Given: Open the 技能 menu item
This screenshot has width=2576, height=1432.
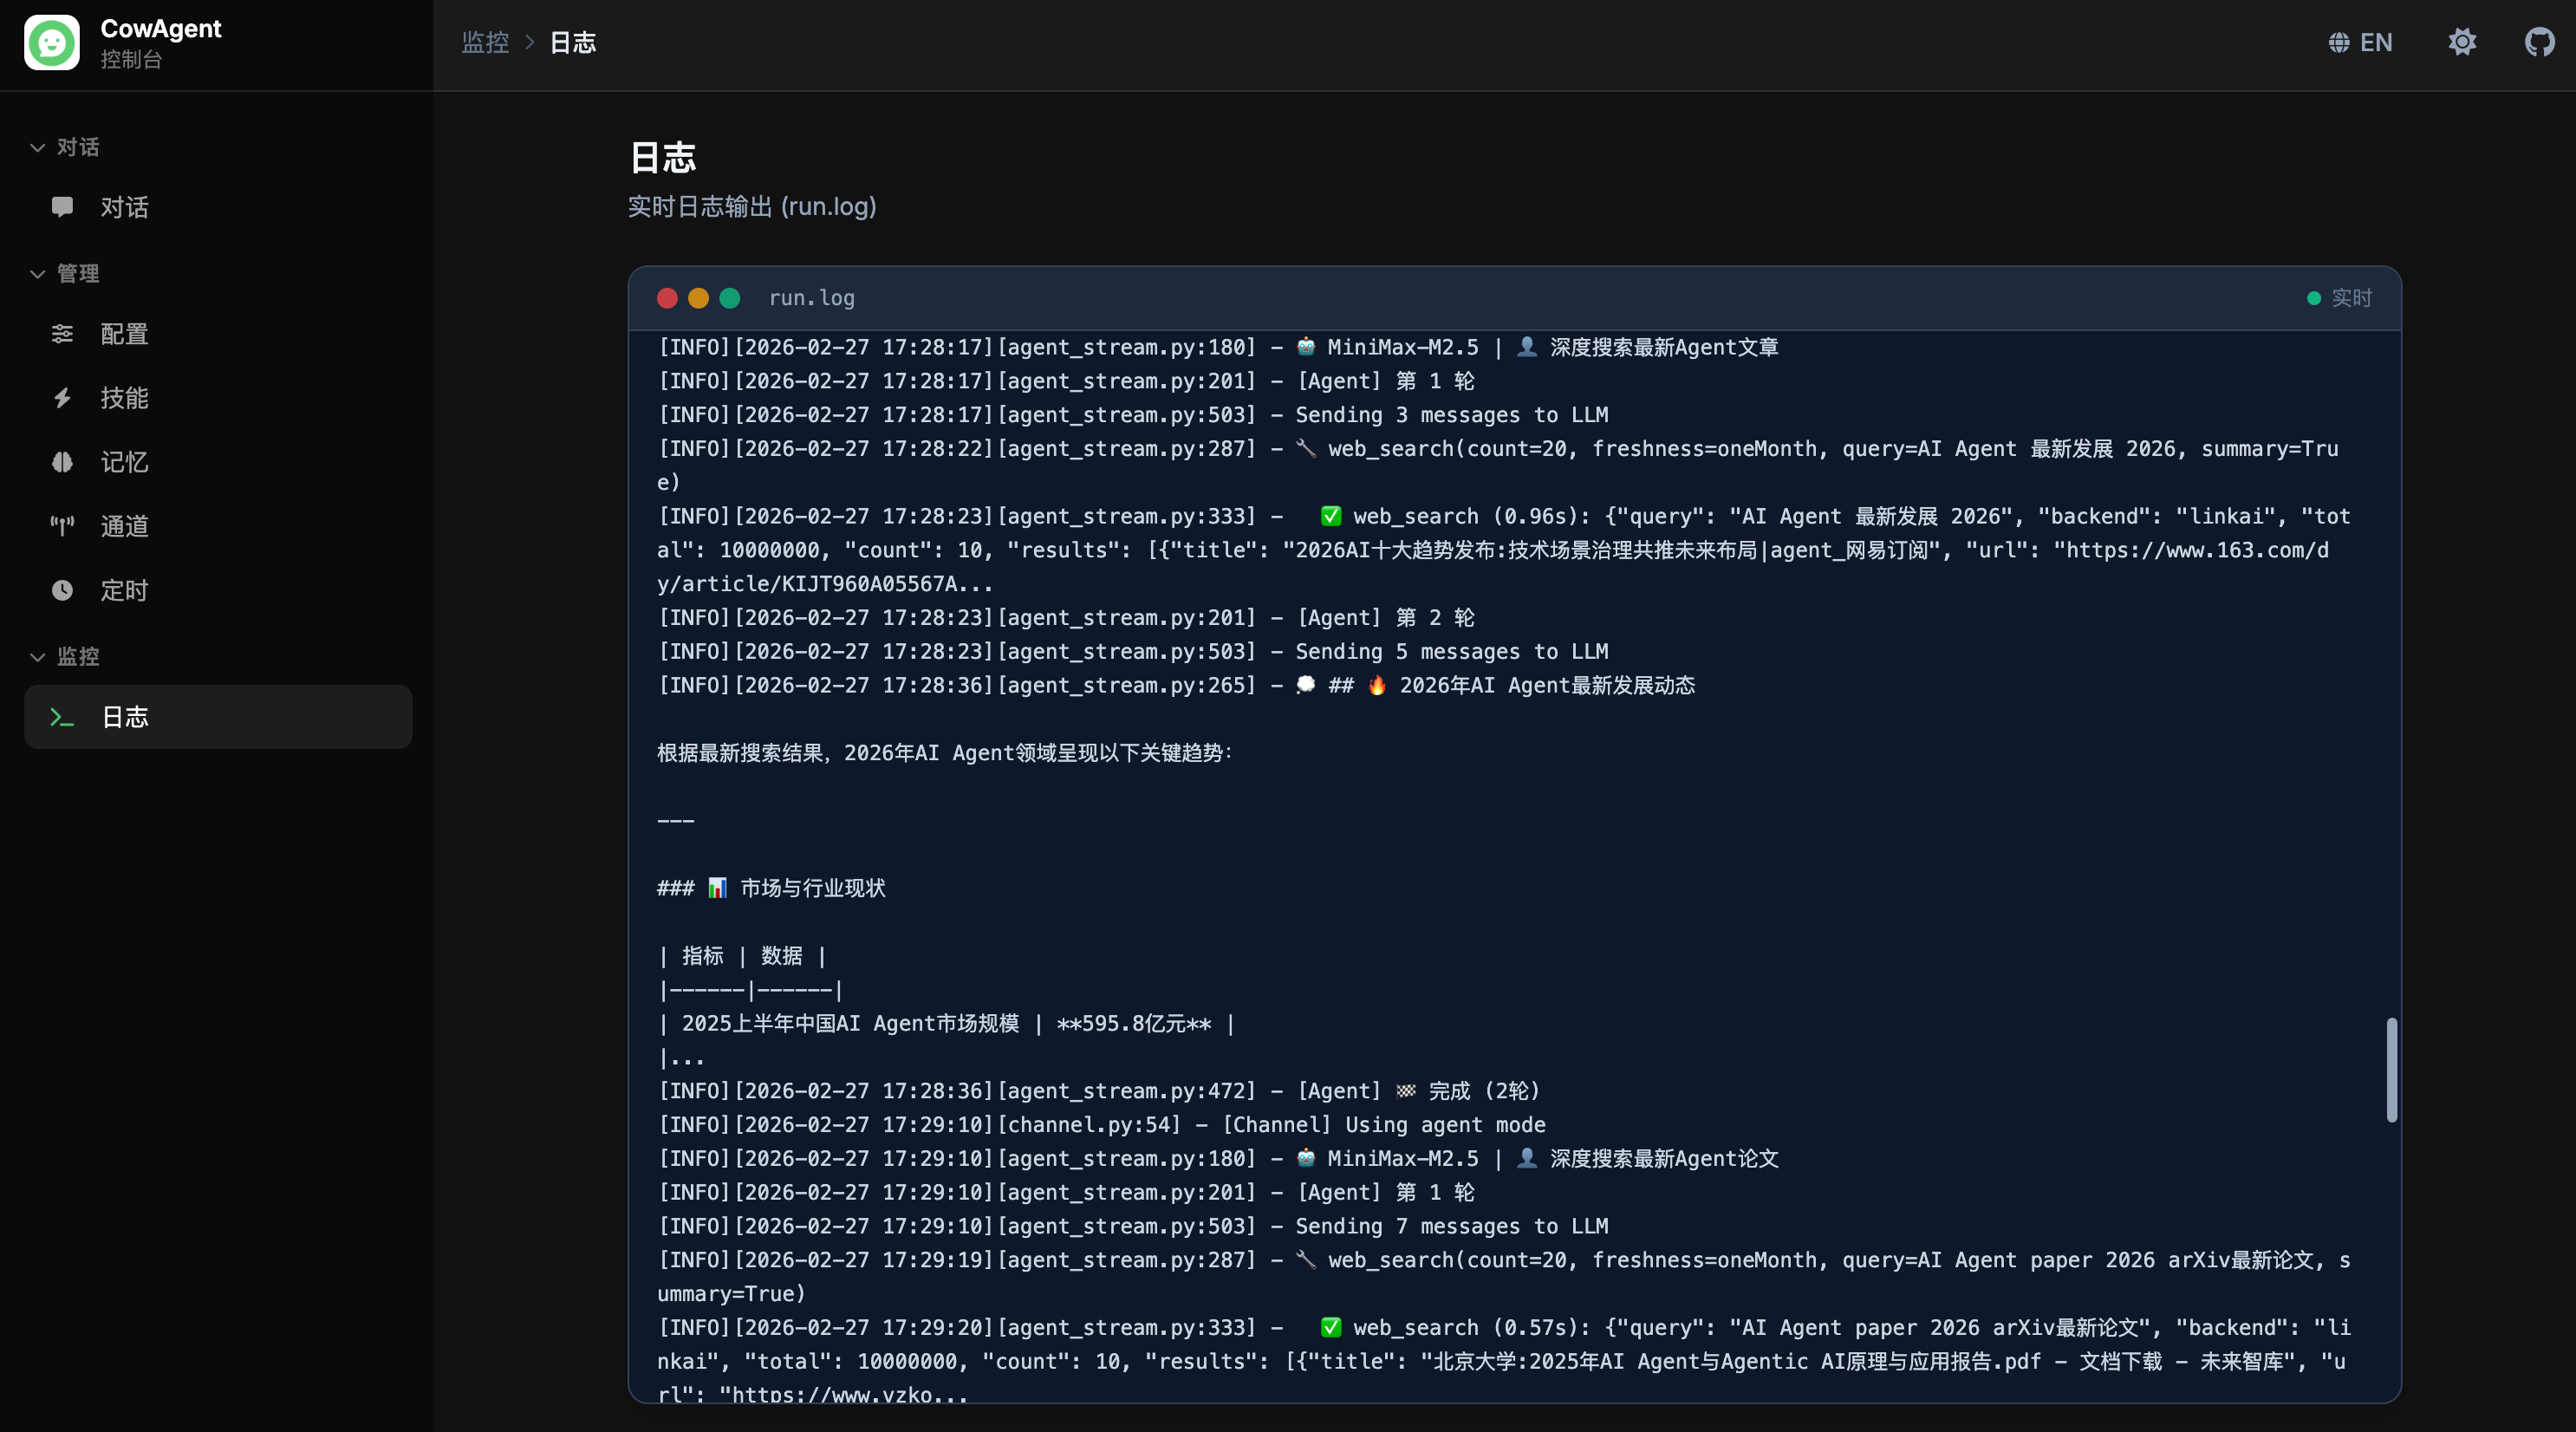Looking at the screenshot, I should (x=124, y=398).
